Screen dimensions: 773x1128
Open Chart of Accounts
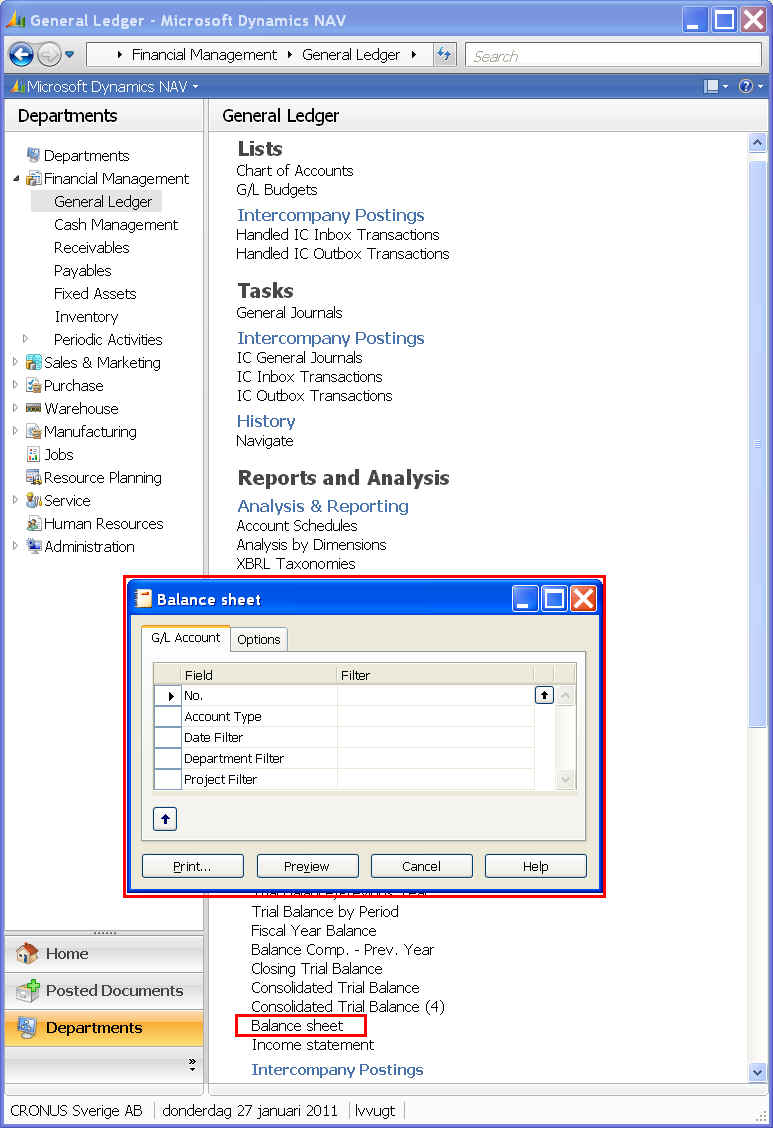(295, 170)
